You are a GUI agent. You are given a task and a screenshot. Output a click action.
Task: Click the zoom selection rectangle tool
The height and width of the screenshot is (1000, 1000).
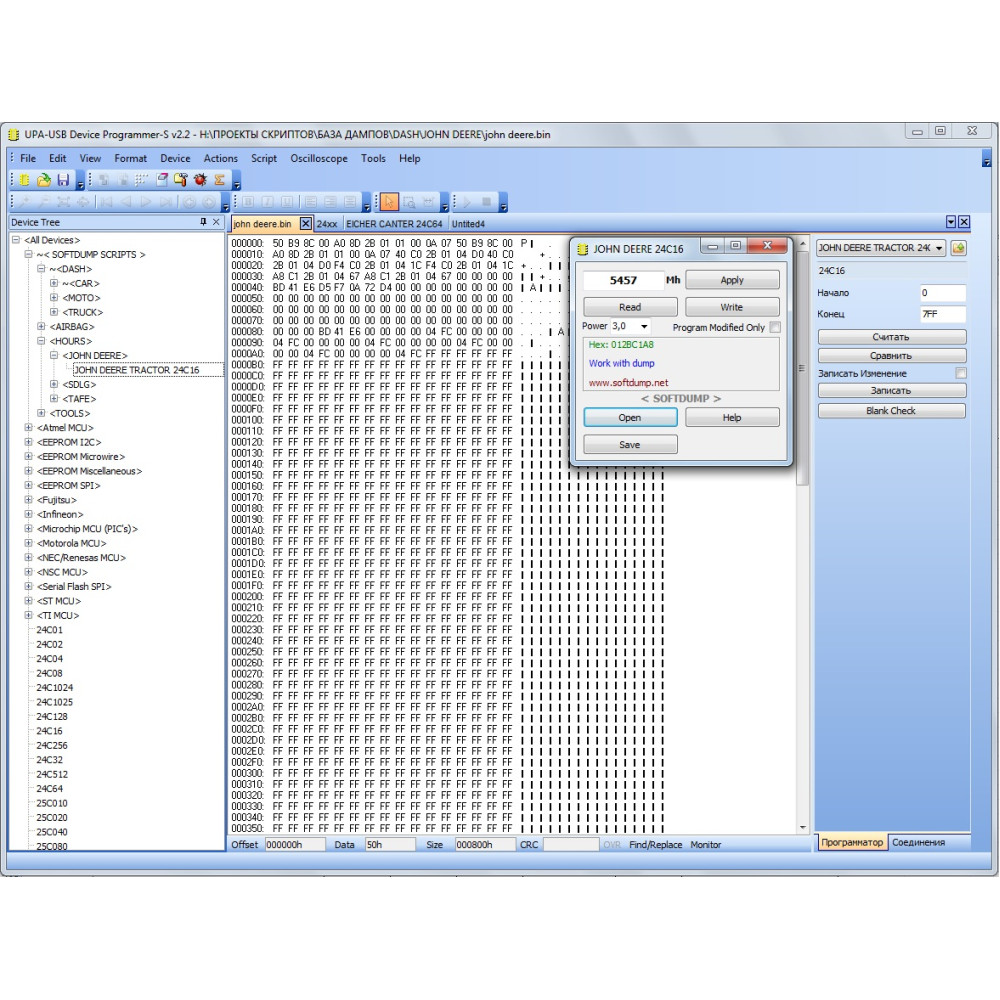(x=409, y=202)
